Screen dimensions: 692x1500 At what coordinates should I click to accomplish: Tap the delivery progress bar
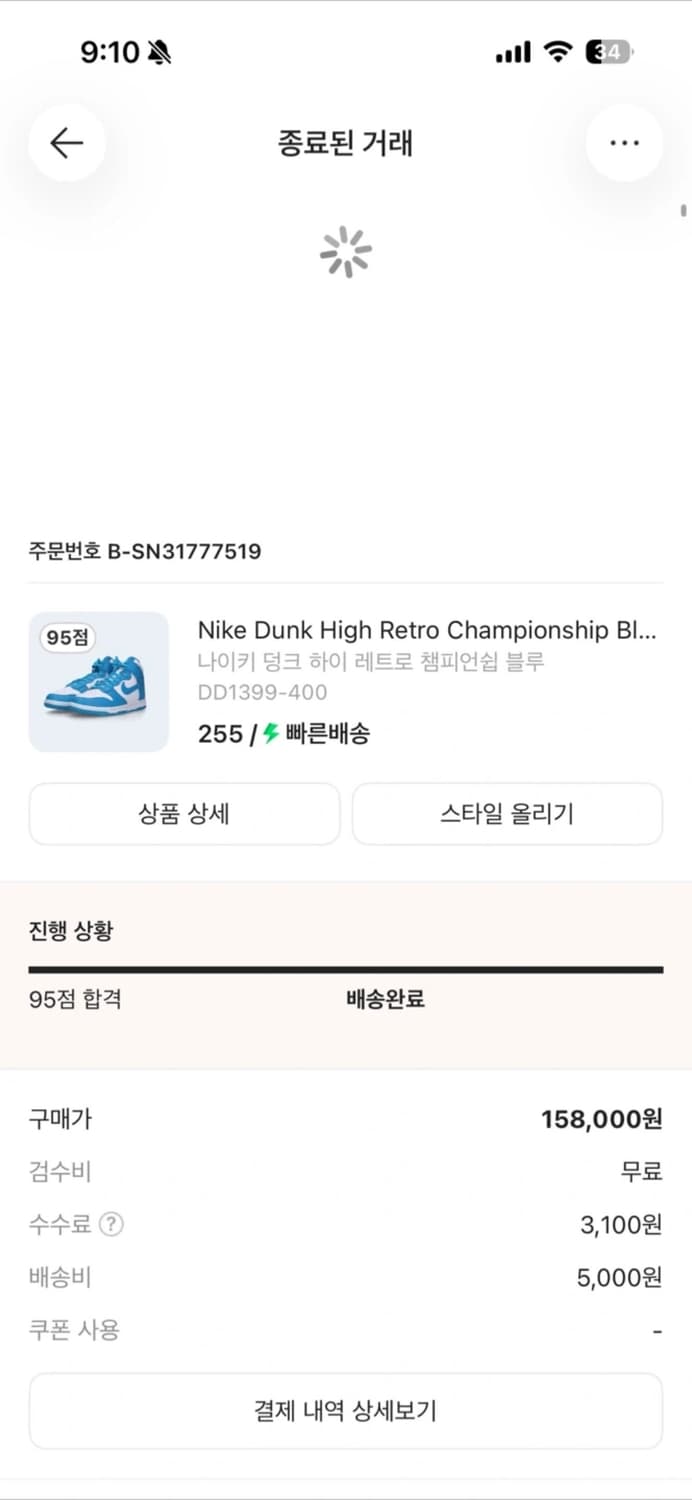pyautogui.click(x=346, y=967)
